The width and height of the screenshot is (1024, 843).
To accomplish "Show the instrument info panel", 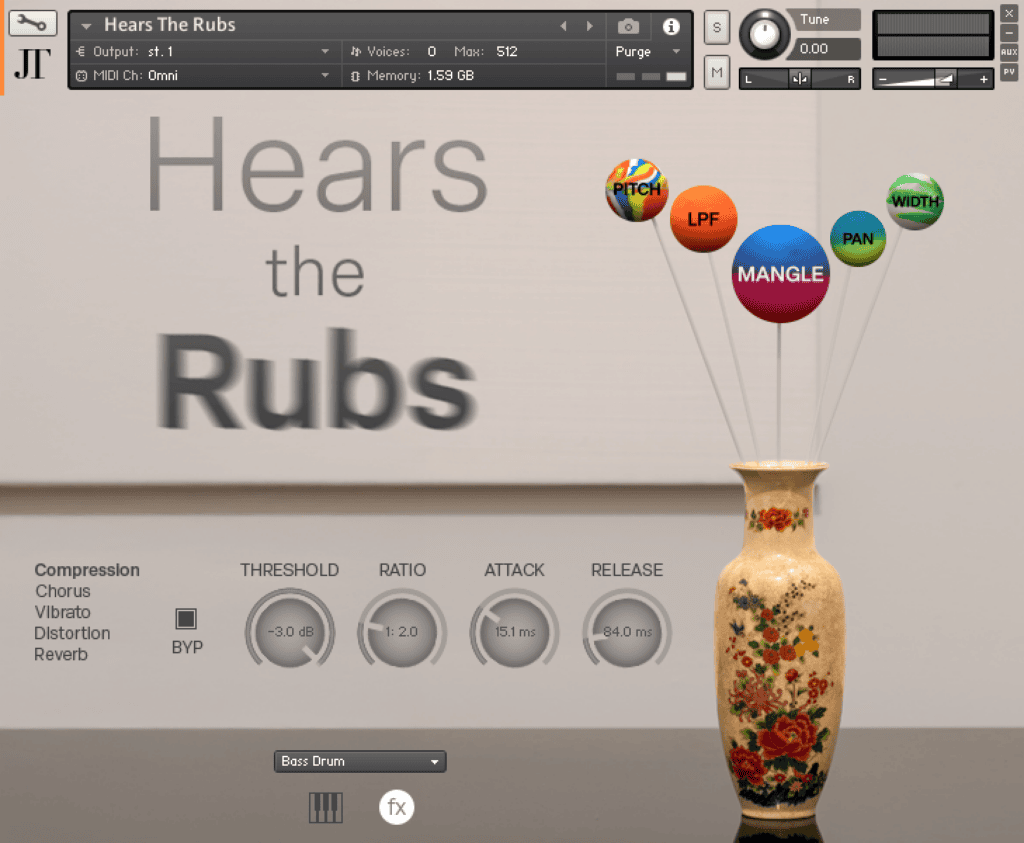I will point(671,26).
